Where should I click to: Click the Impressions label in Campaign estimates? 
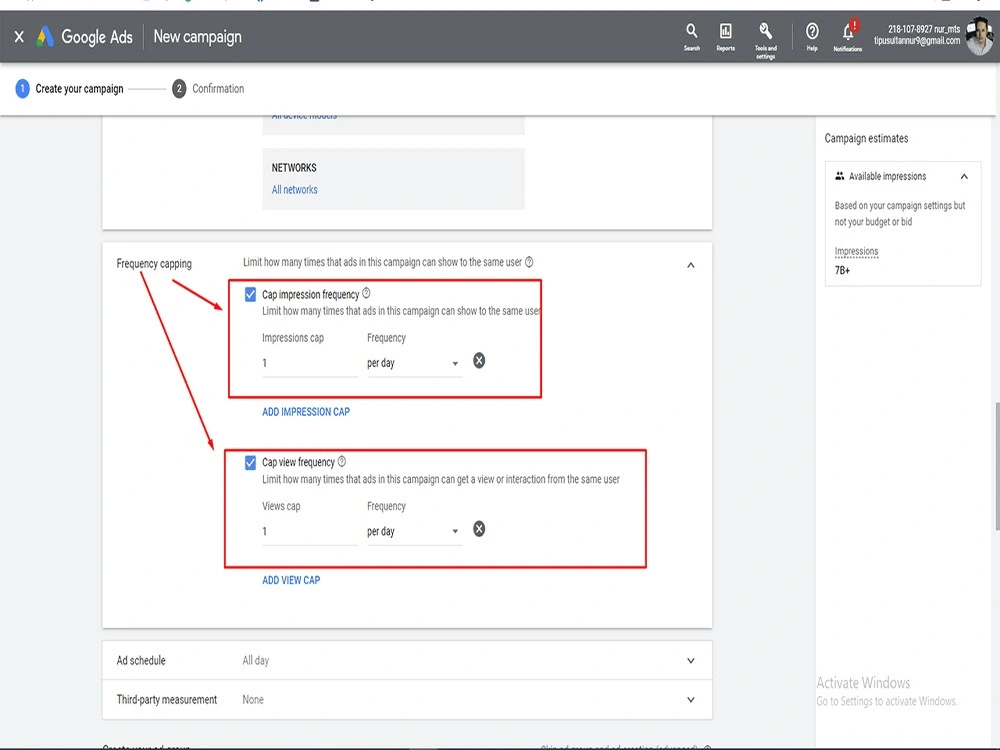pos(857,251)
